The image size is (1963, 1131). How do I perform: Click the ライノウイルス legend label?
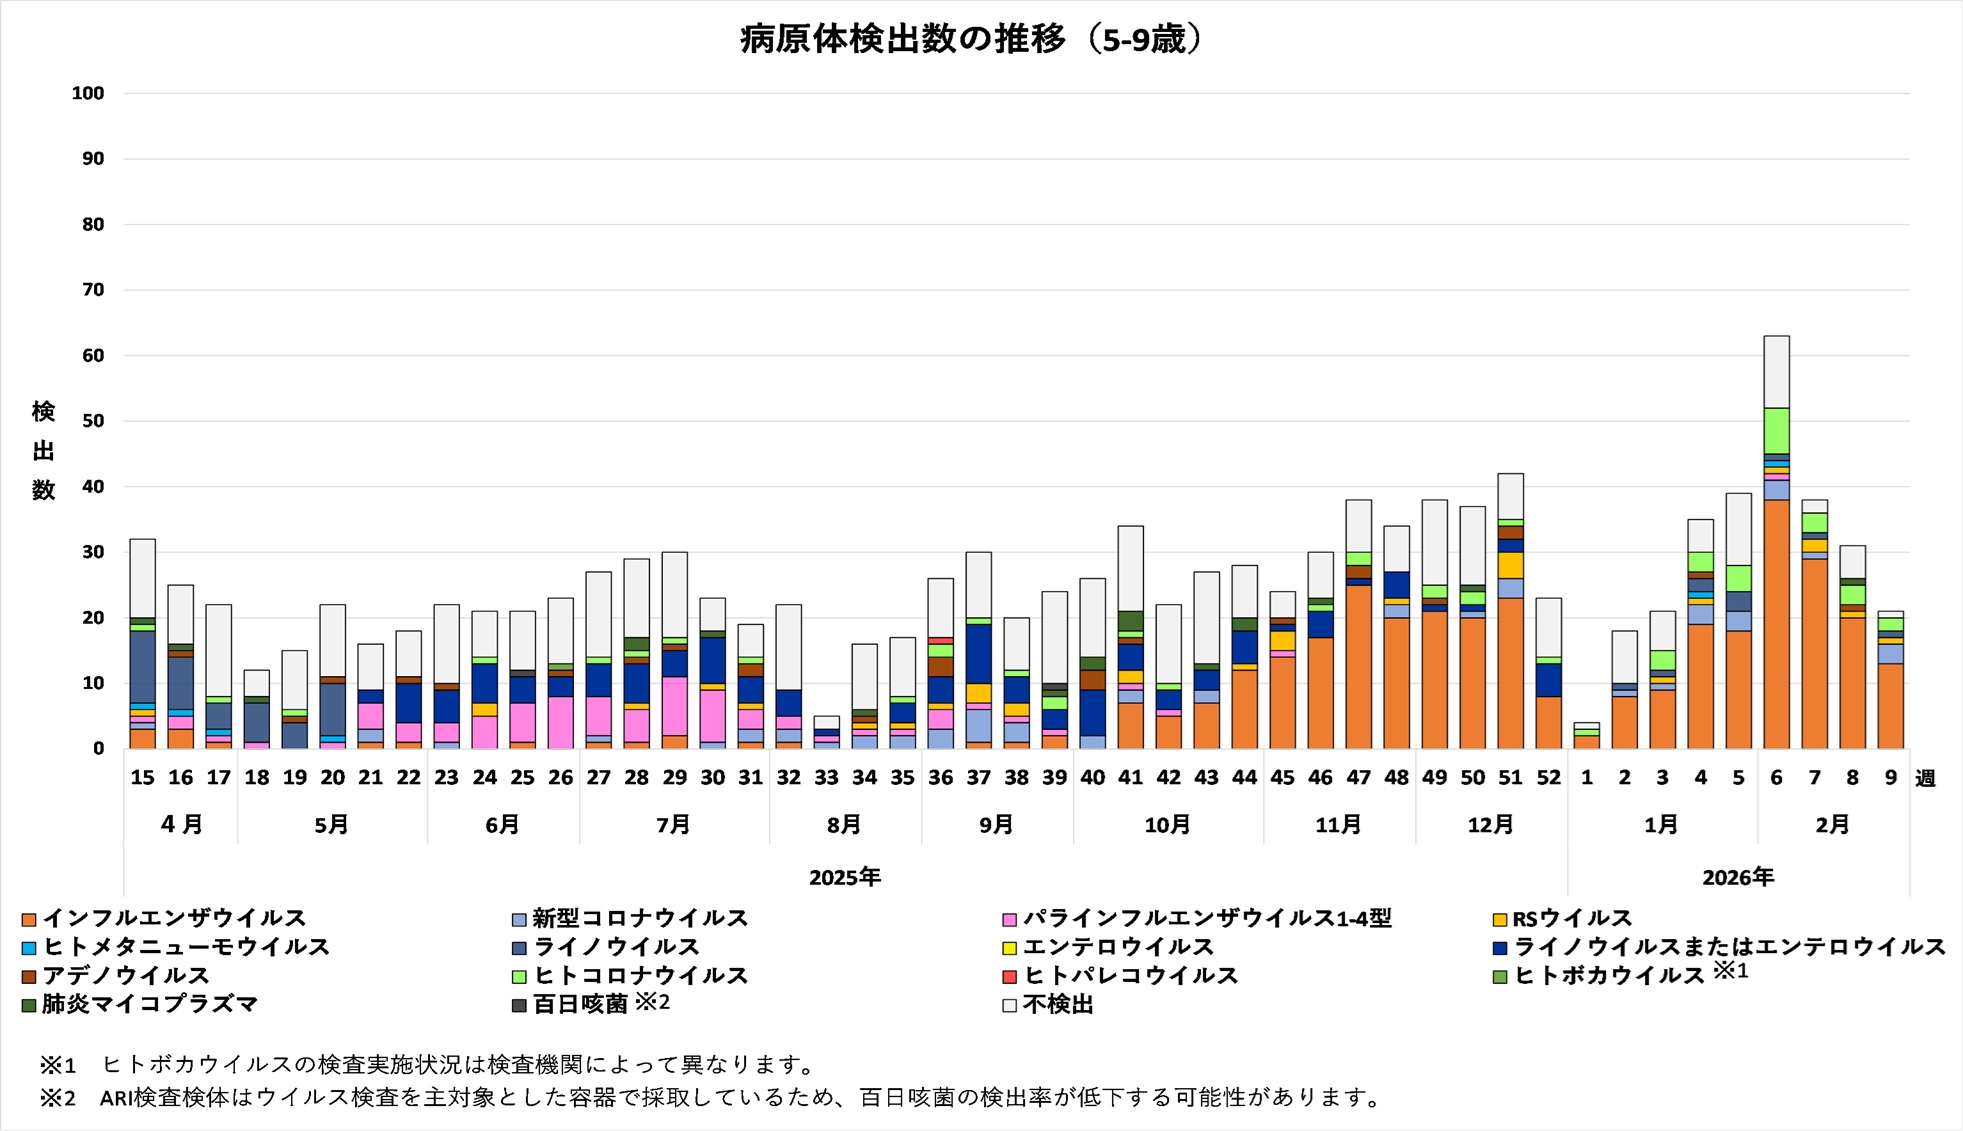click(x=615, y=947)
